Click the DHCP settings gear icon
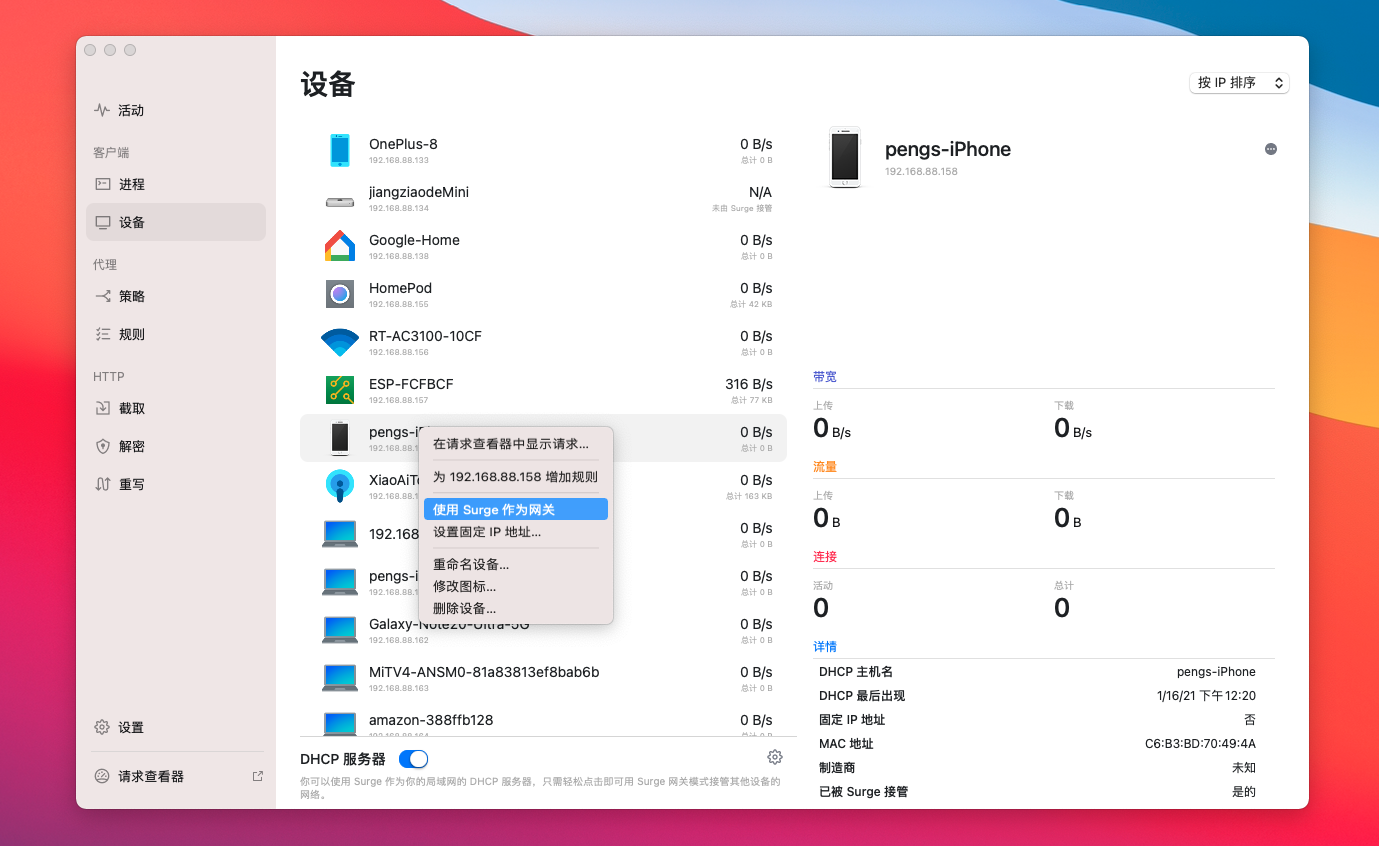Viewport: 1379px width, 846px height. click(x=774, y=757)
